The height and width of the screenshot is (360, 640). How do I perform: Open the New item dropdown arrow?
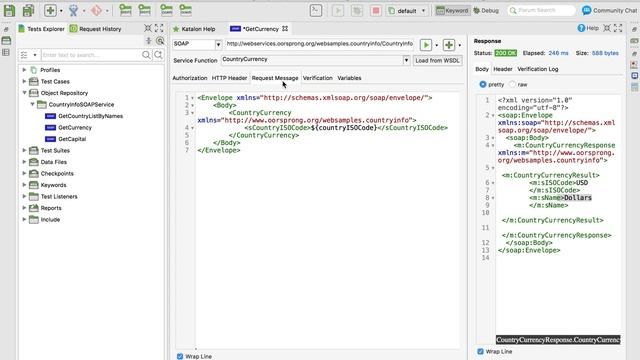pyautogui.click(x=61, y=11)
